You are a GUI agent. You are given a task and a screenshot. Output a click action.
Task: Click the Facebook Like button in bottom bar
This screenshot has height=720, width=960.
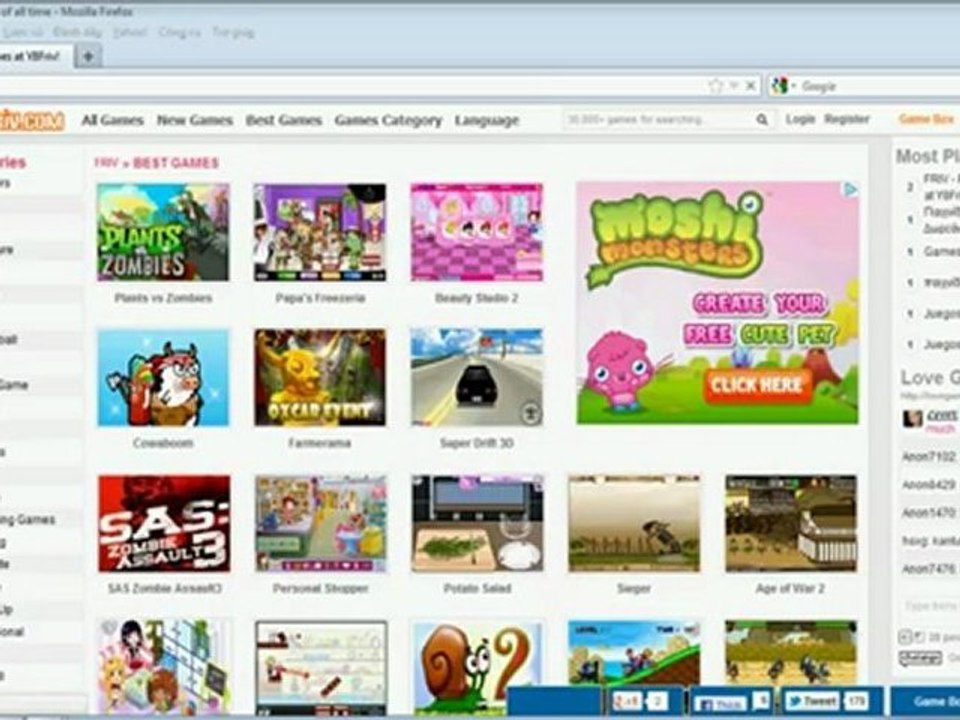[722, 702]
